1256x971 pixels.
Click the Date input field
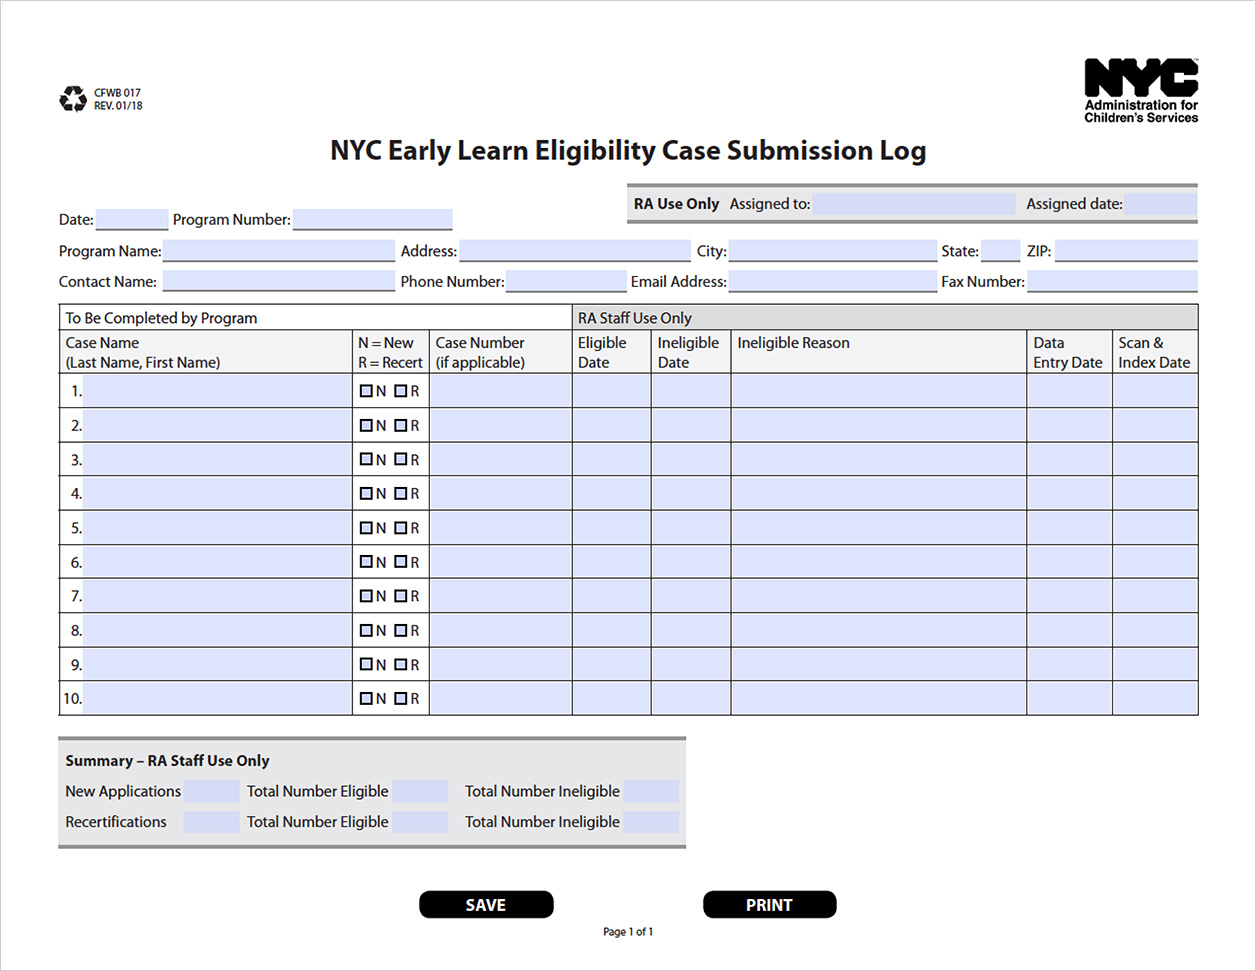132,220
